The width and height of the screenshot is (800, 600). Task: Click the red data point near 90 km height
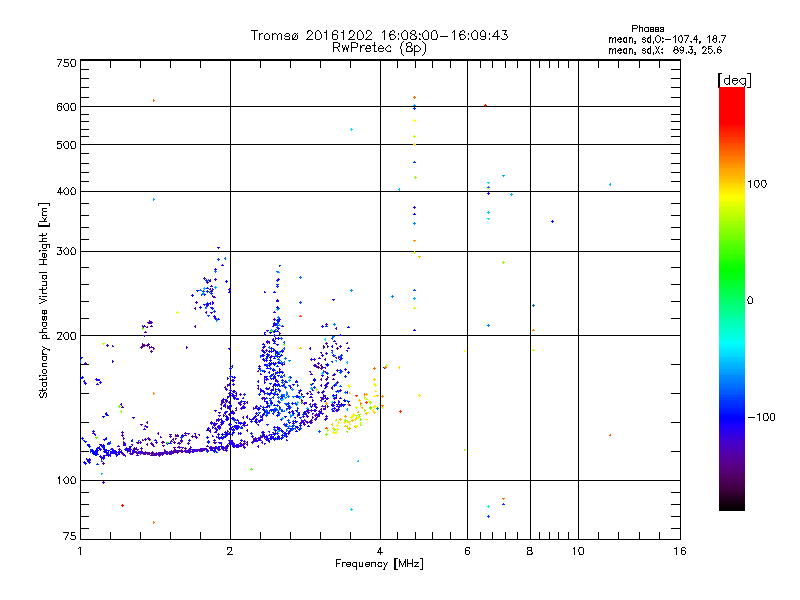122,506
